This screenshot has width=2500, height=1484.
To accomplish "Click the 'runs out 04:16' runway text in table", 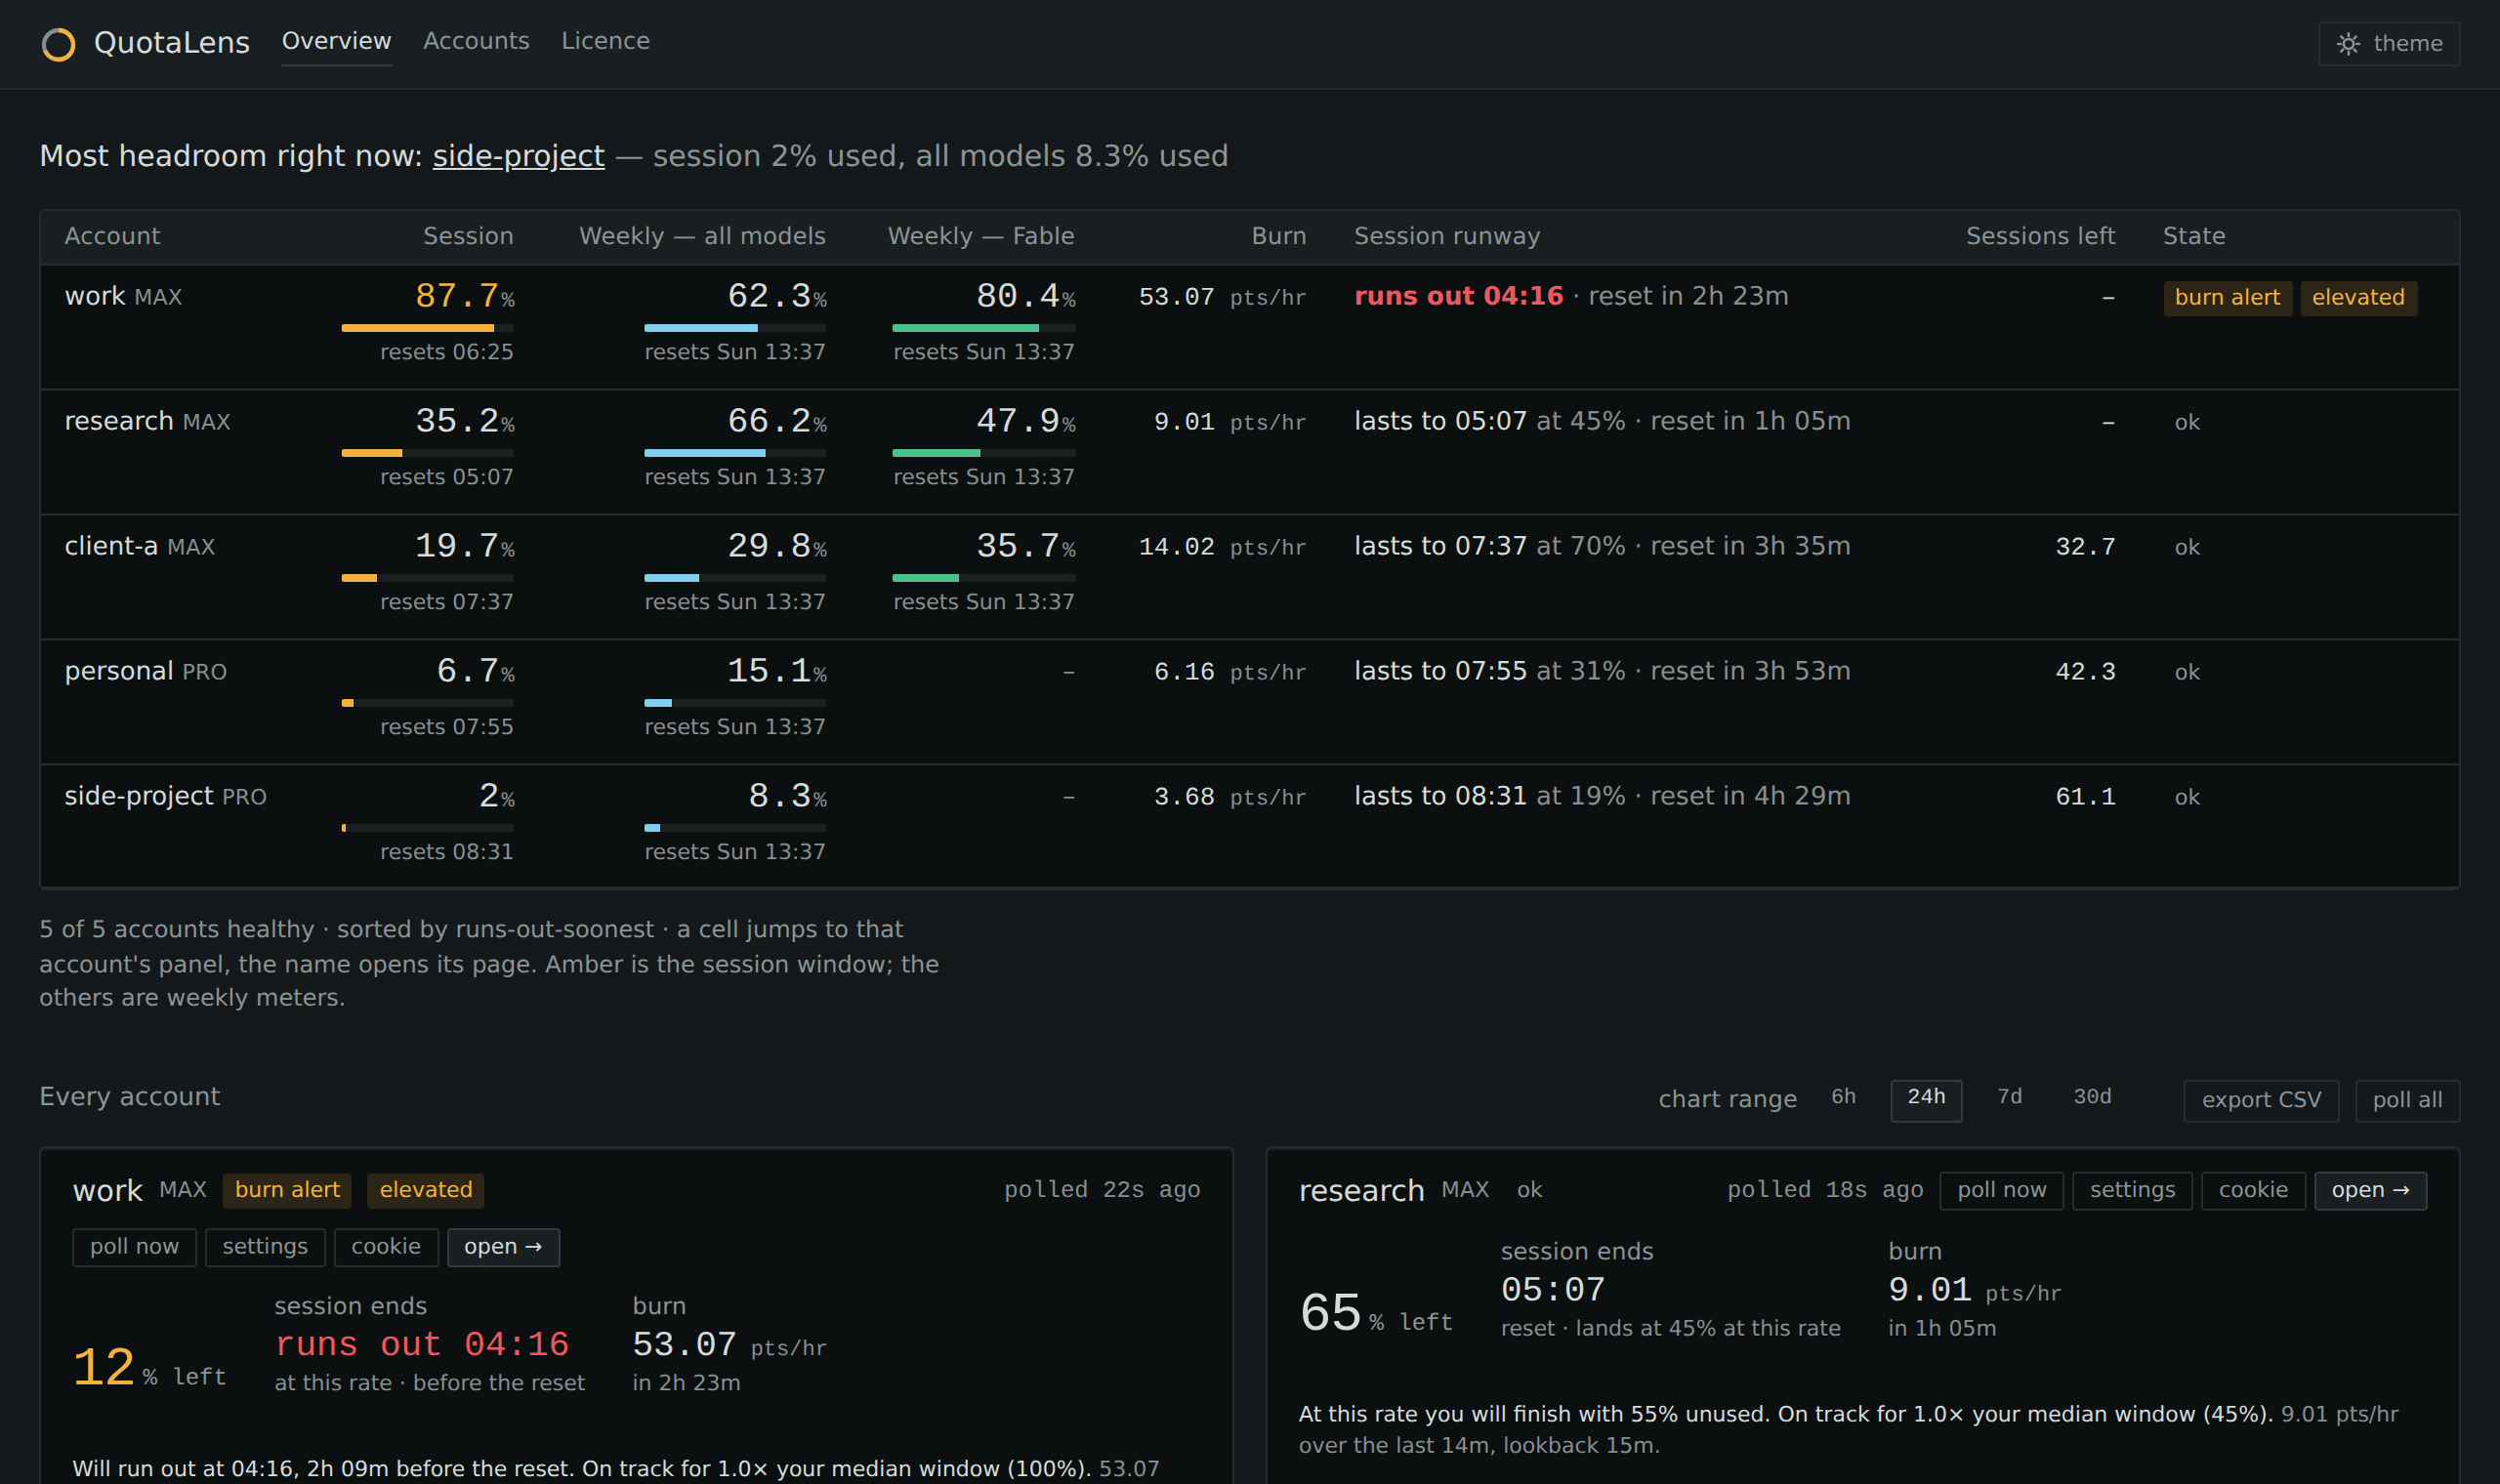I will (1458, 296).
